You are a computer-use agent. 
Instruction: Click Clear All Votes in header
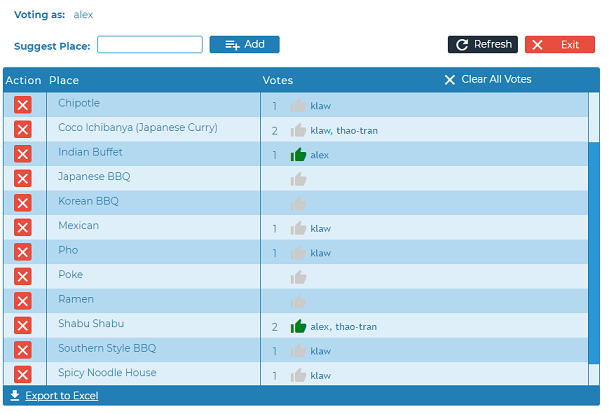click(x=488, y=80)
